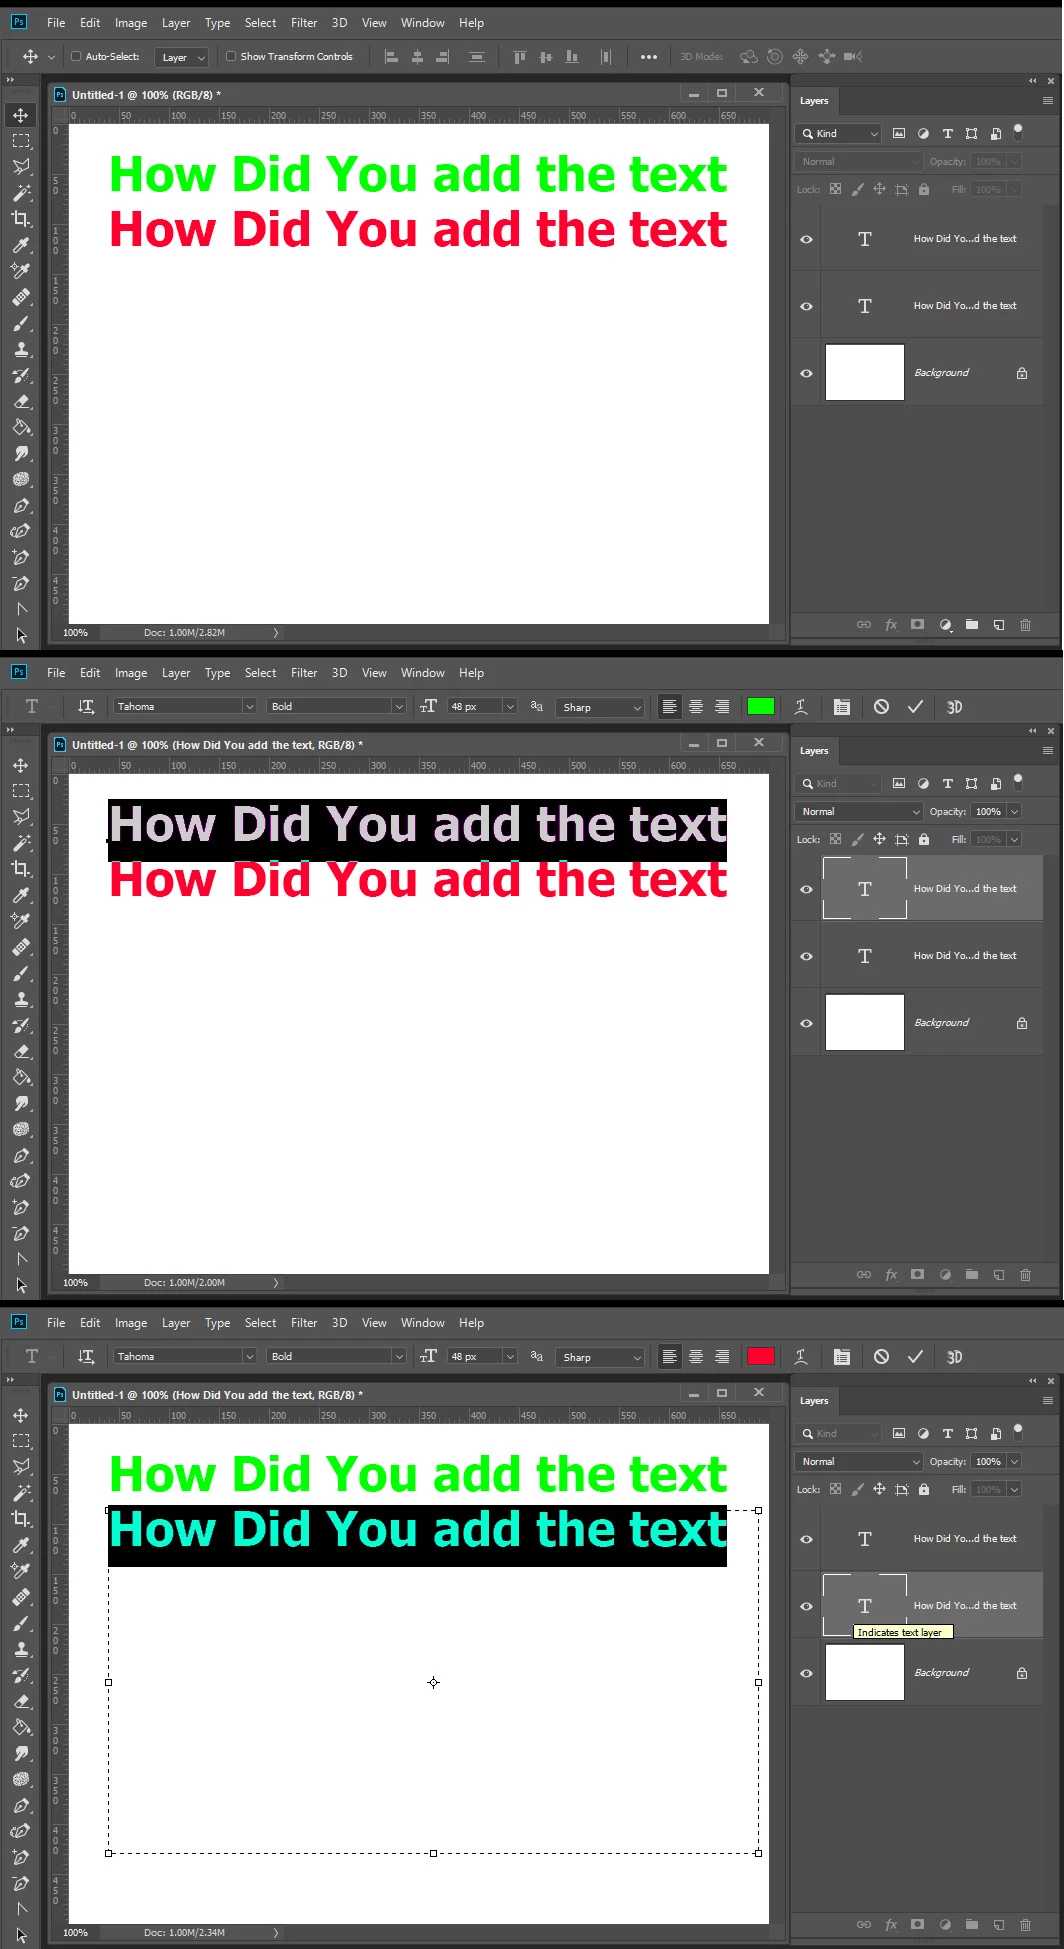
Task: Switch to the Layers tab in the top window
Action: click(x=814, y=101)
